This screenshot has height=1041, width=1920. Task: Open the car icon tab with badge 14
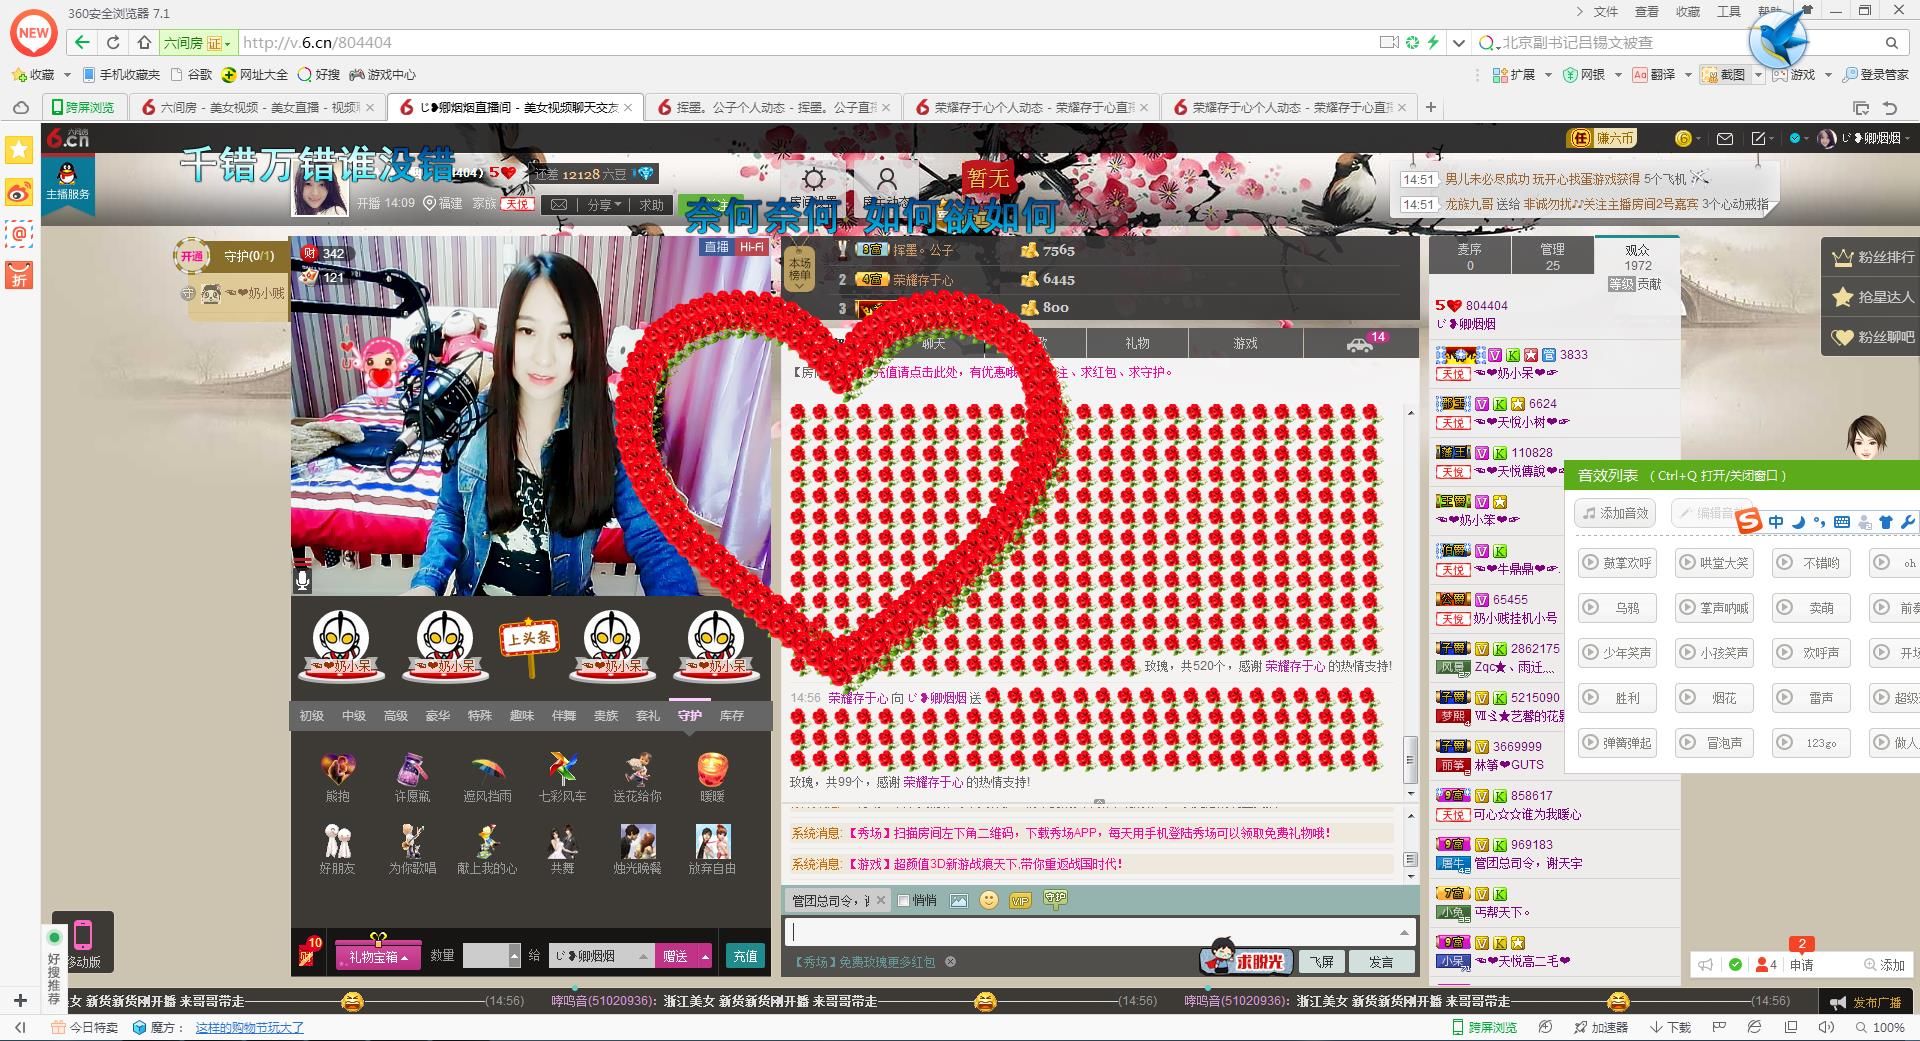(1360, 343)
